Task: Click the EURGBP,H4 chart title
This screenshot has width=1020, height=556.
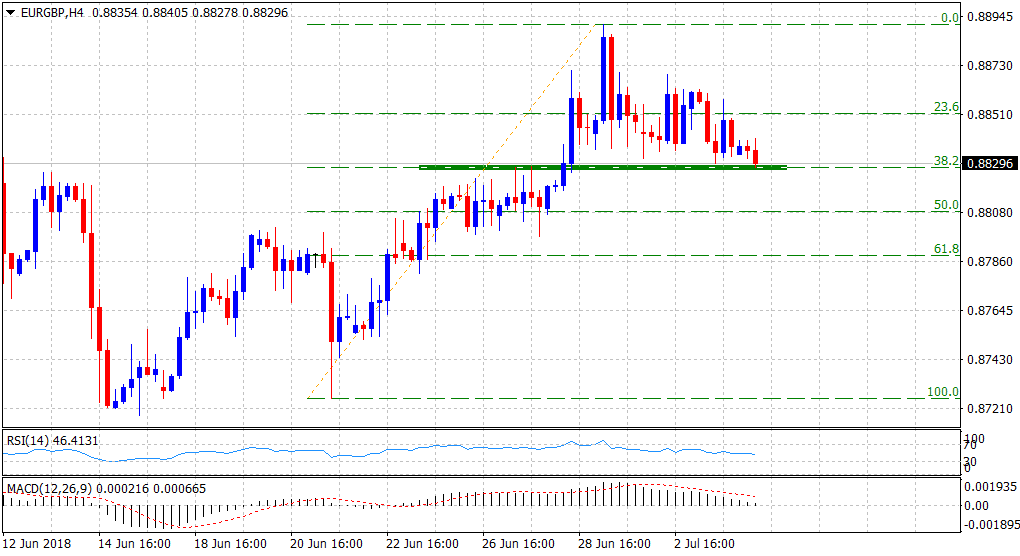Action: tap(52, 10)
